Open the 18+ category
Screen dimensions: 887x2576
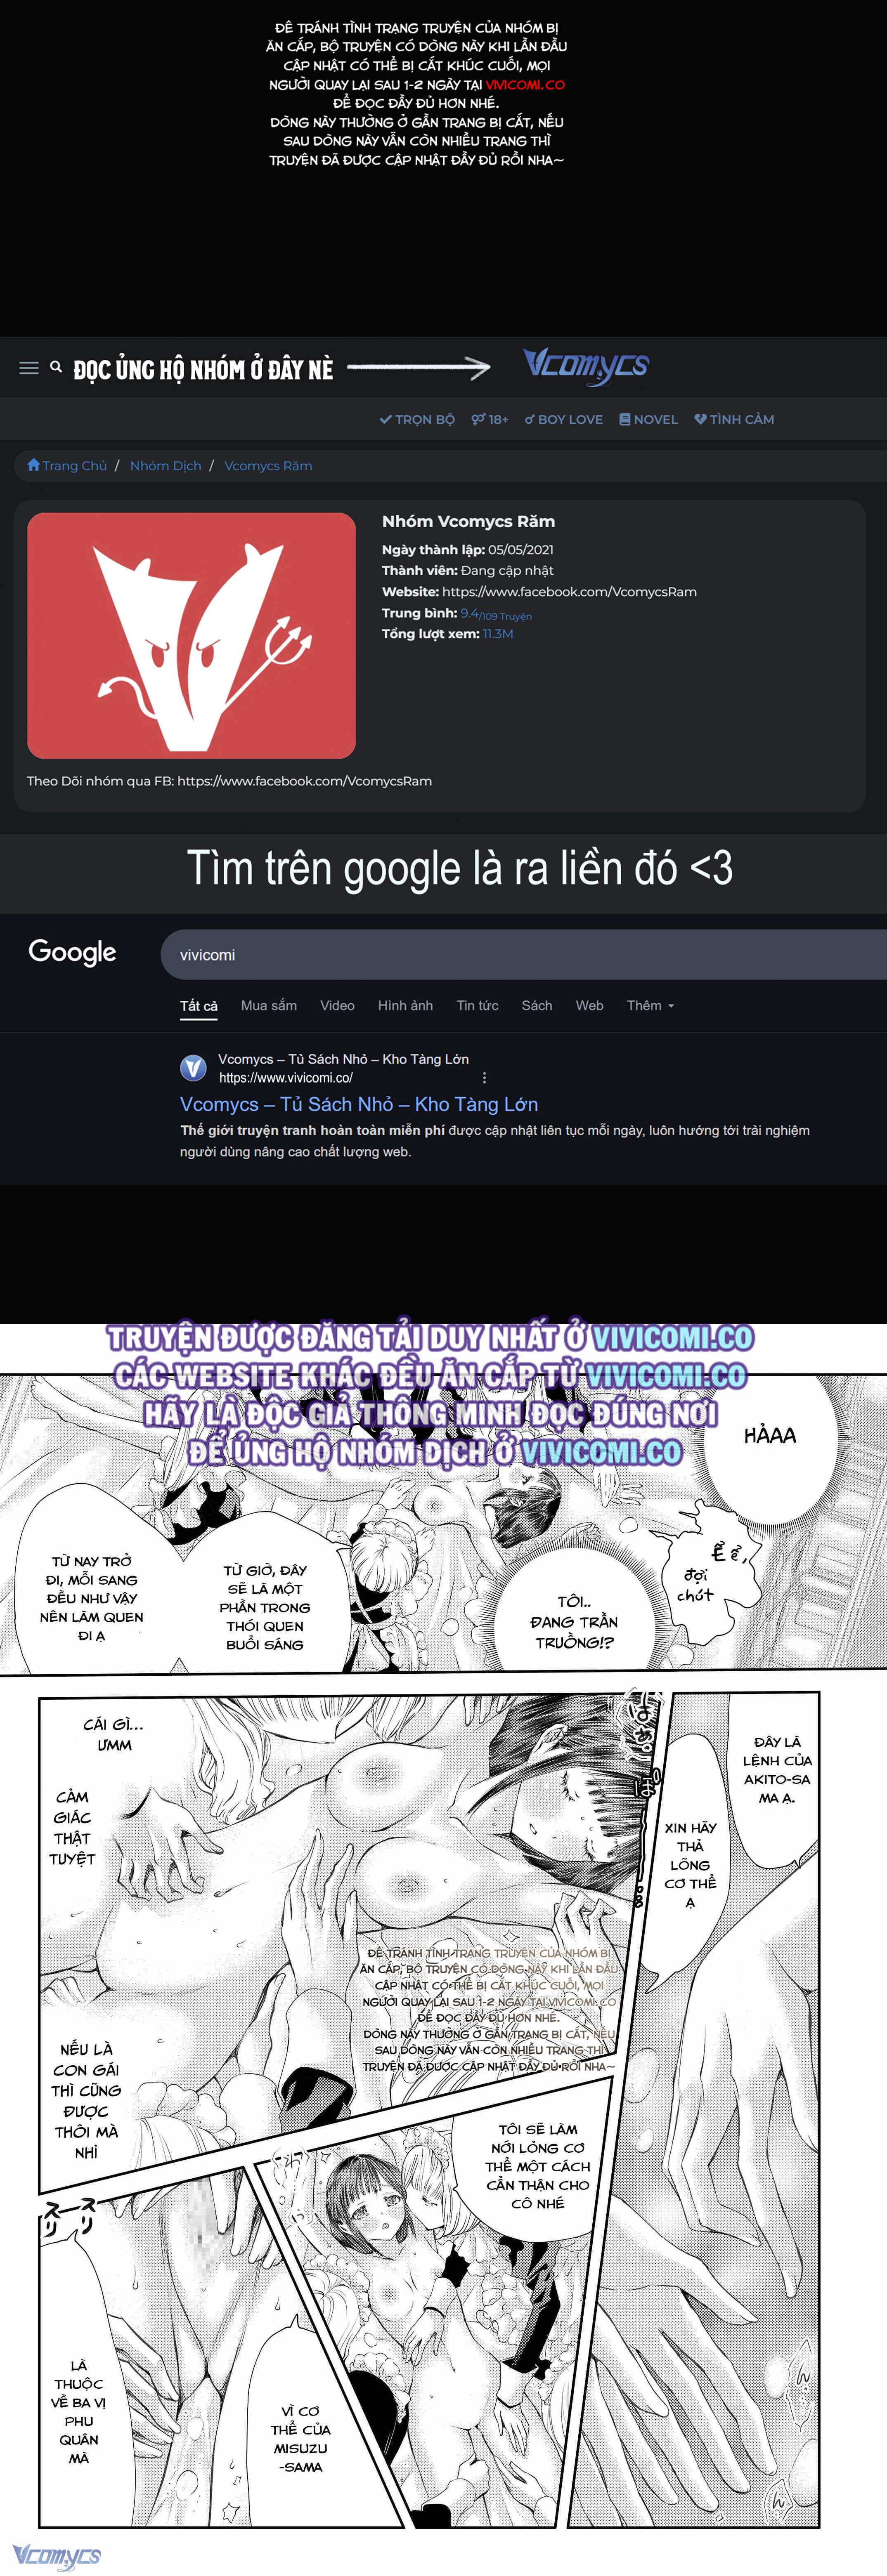tap(490, 419)
